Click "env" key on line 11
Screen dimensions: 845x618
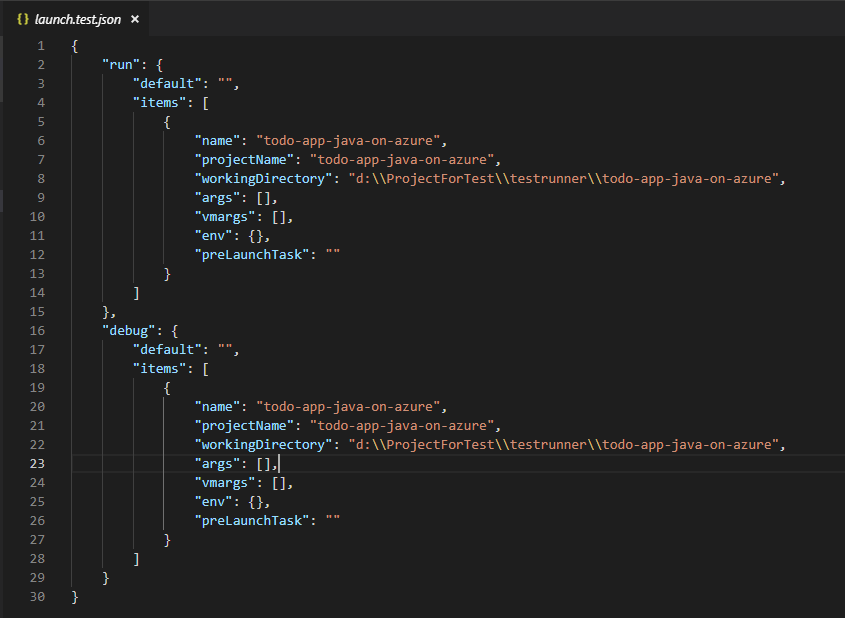pyautogui.click(x=213, y=235)
